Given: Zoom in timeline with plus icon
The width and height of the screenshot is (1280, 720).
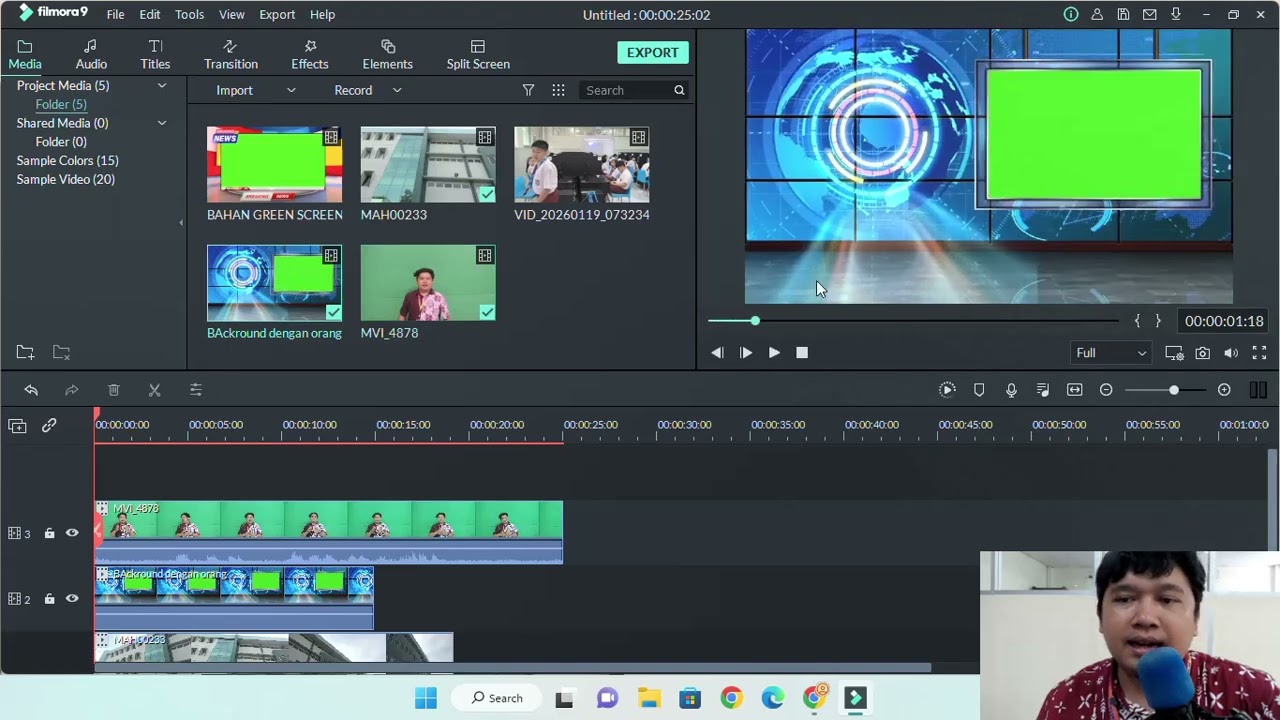Looking at the screenshot, I should [x=1224, y=390].
